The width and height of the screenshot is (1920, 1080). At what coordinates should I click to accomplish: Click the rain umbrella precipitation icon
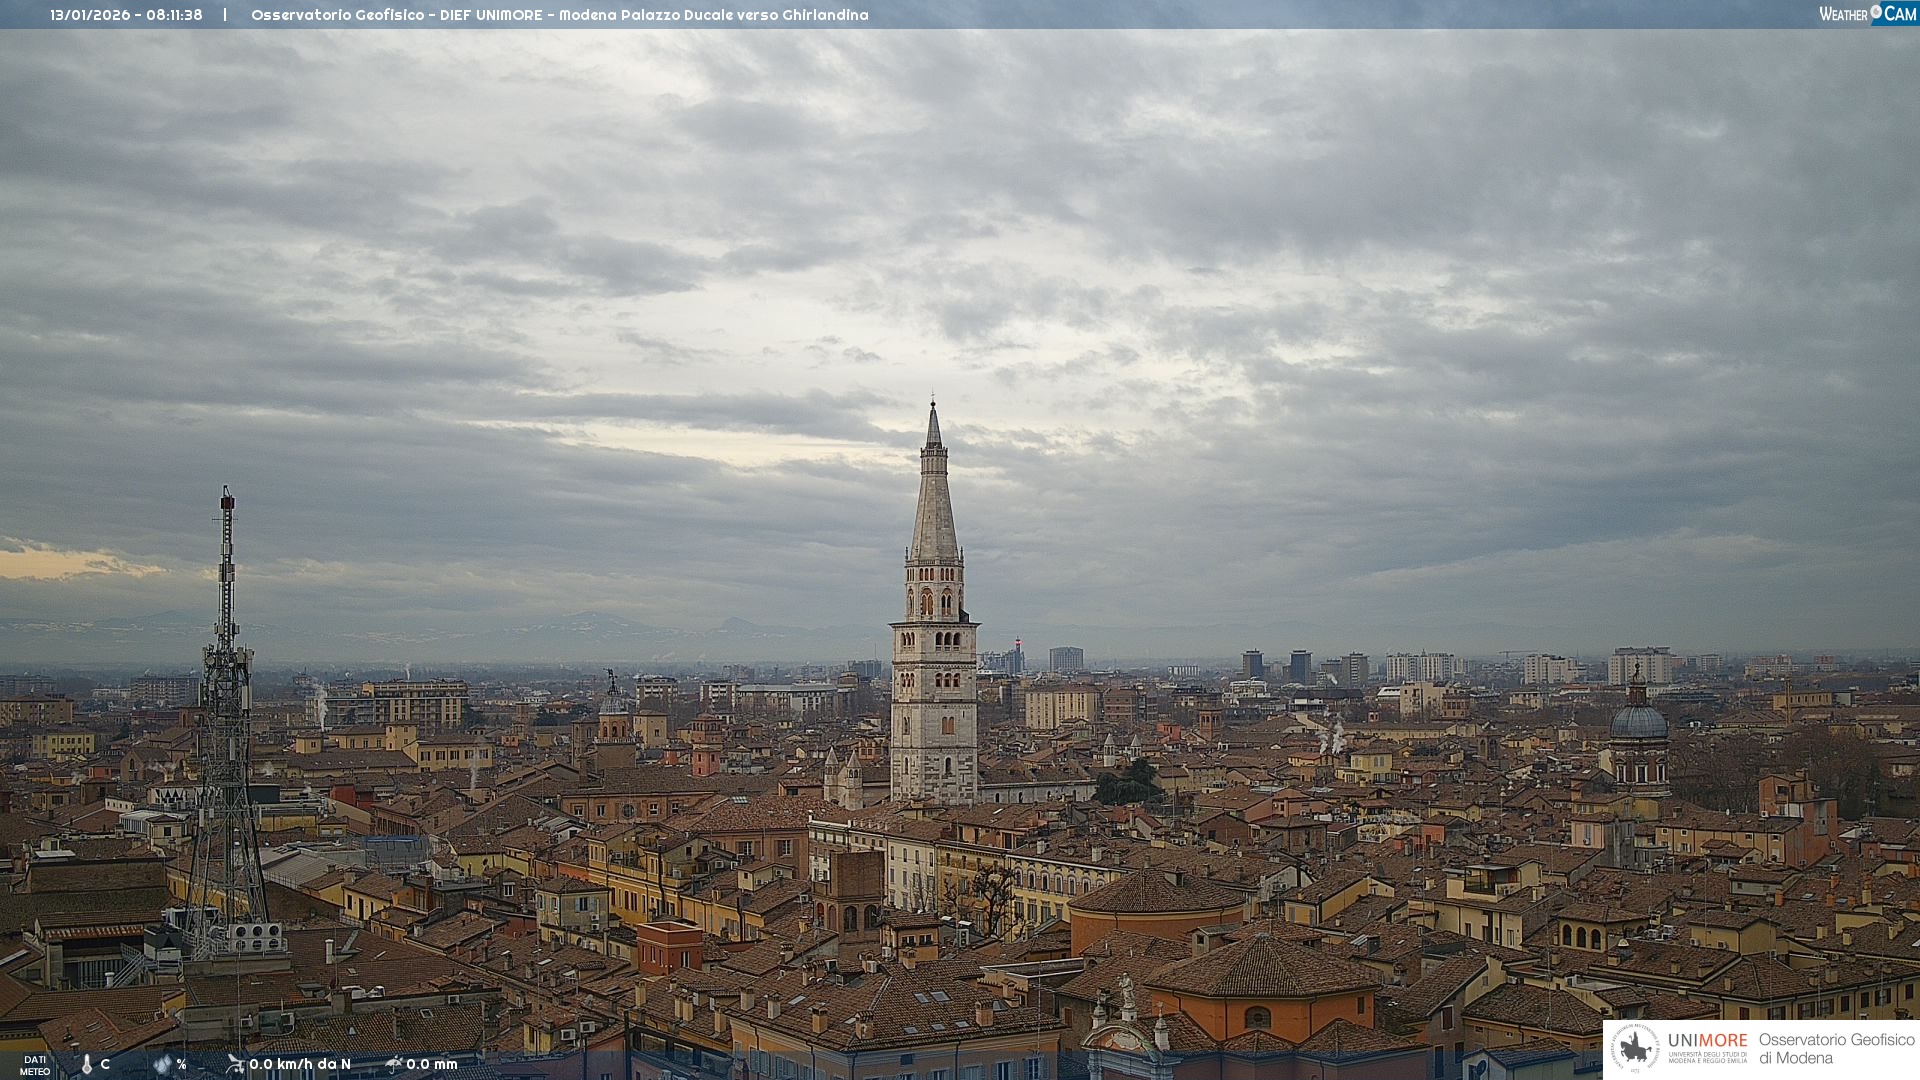pos(394,1064)
